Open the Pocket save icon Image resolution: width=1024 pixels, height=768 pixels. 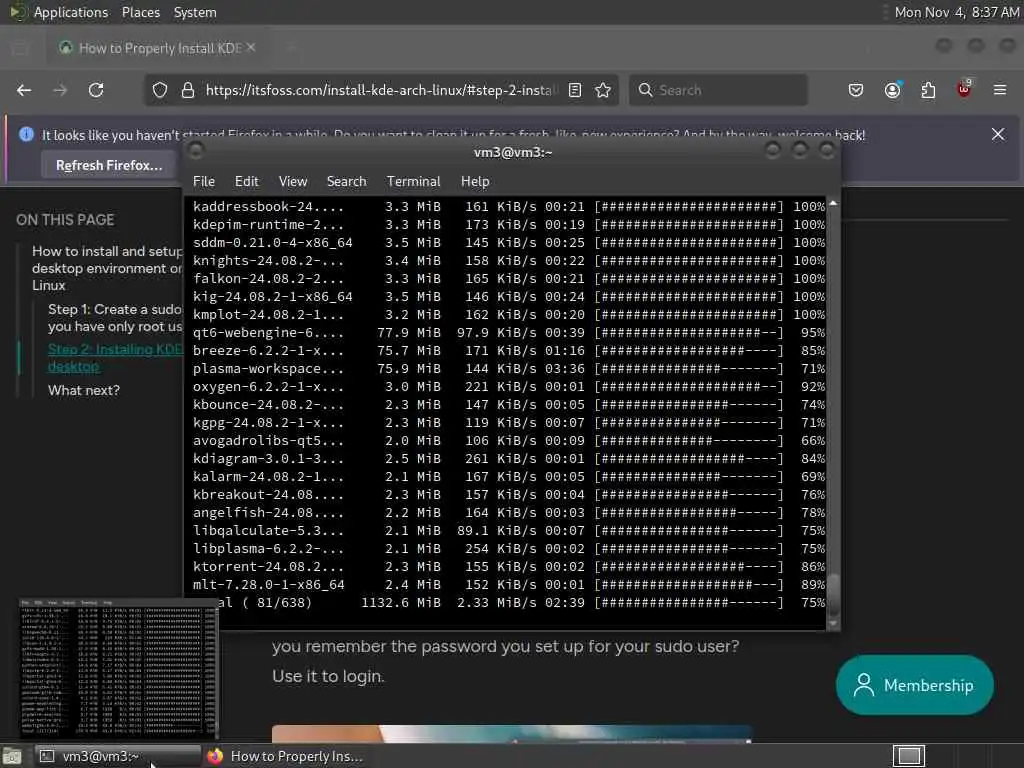click(x=856, y=90)
